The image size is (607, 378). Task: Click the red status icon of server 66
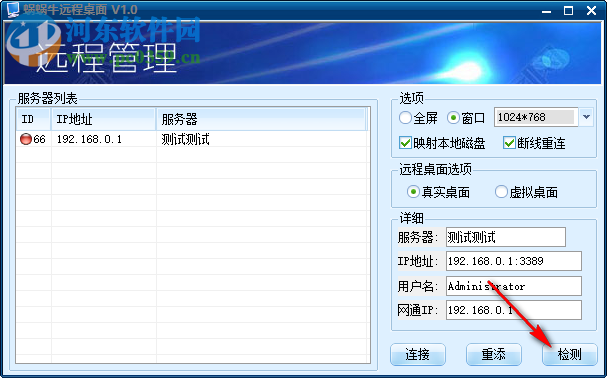(x=26, y=139)
